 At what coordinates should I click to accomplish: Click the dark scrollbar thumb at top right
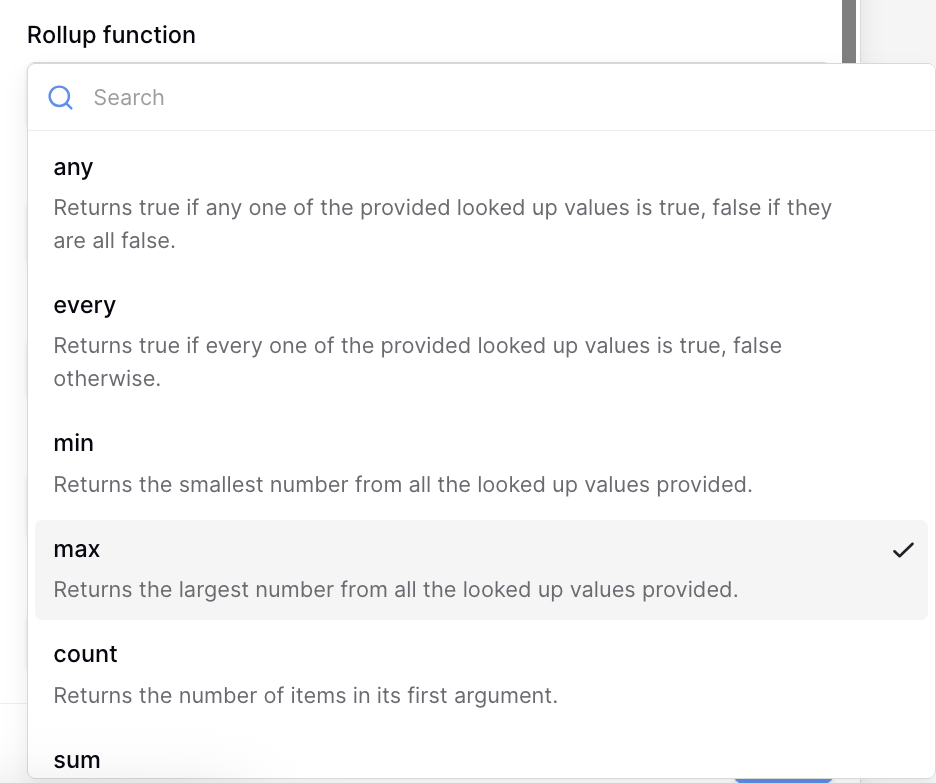(x=849, y=30)
